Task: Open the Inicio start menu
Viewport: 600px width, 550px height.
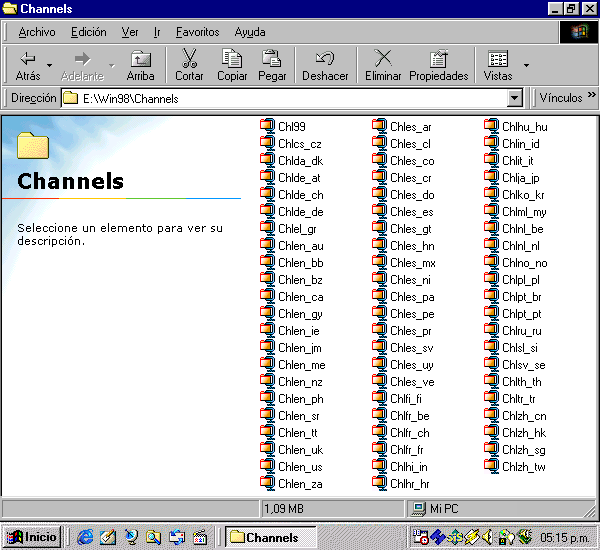Action: click(31, 537)
